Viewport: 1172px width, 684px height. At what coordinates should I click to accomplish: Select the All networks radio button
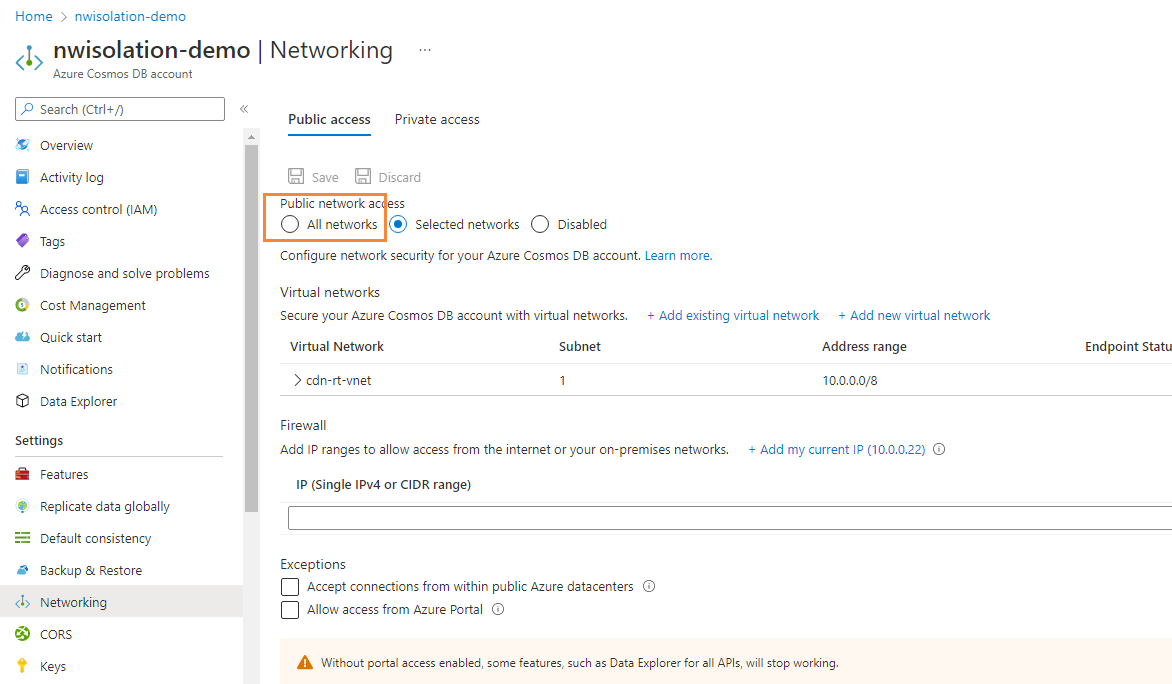pos(289,224)
